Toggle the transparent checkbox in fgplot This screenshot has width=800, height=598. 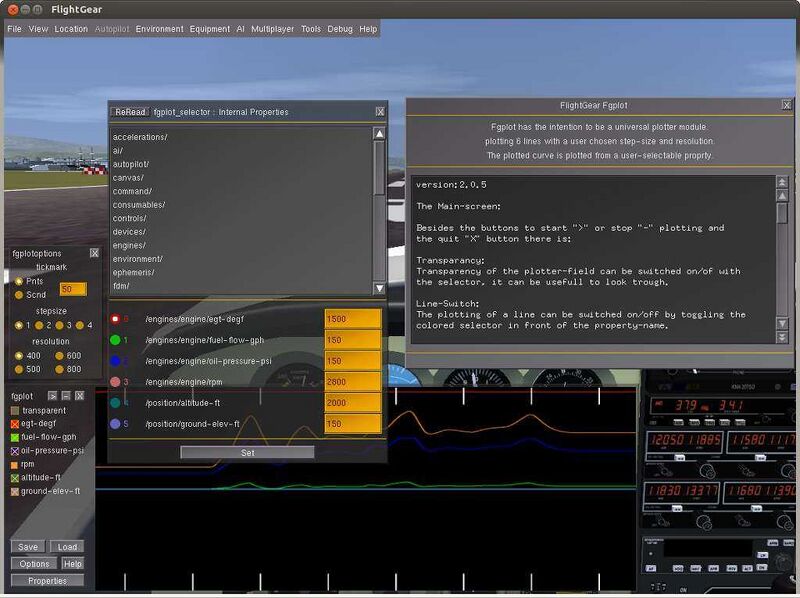pyautogui.click(x=15, y=411)
